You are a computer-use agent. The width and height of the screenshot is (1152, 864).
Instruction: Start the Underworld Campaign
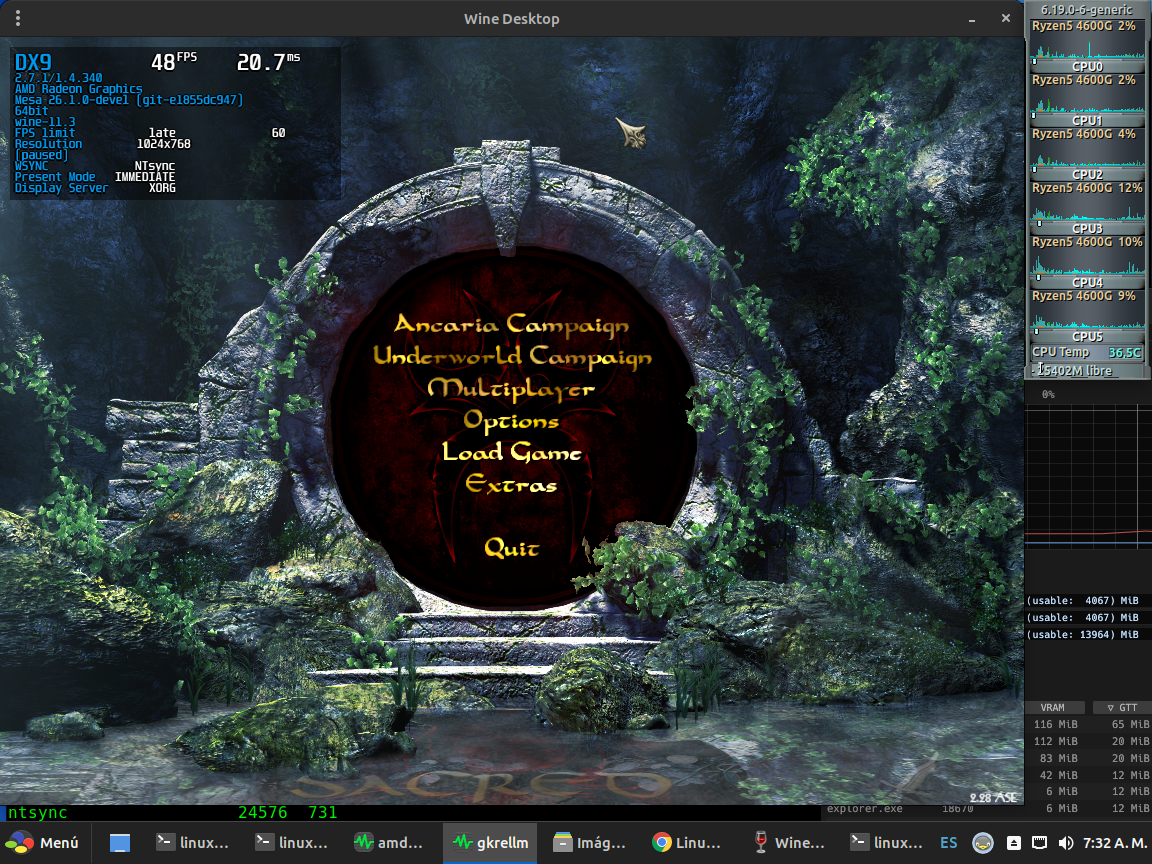[x=512, y=356]
